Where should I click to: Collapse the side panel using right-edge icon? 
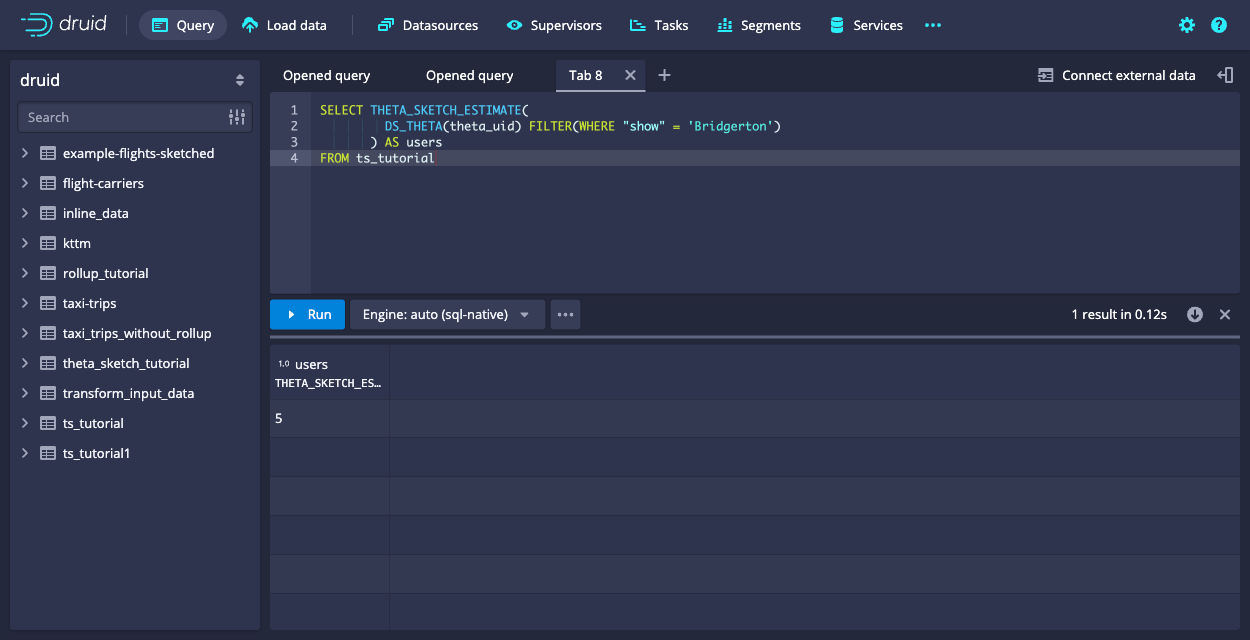(x=1225, y=75)
